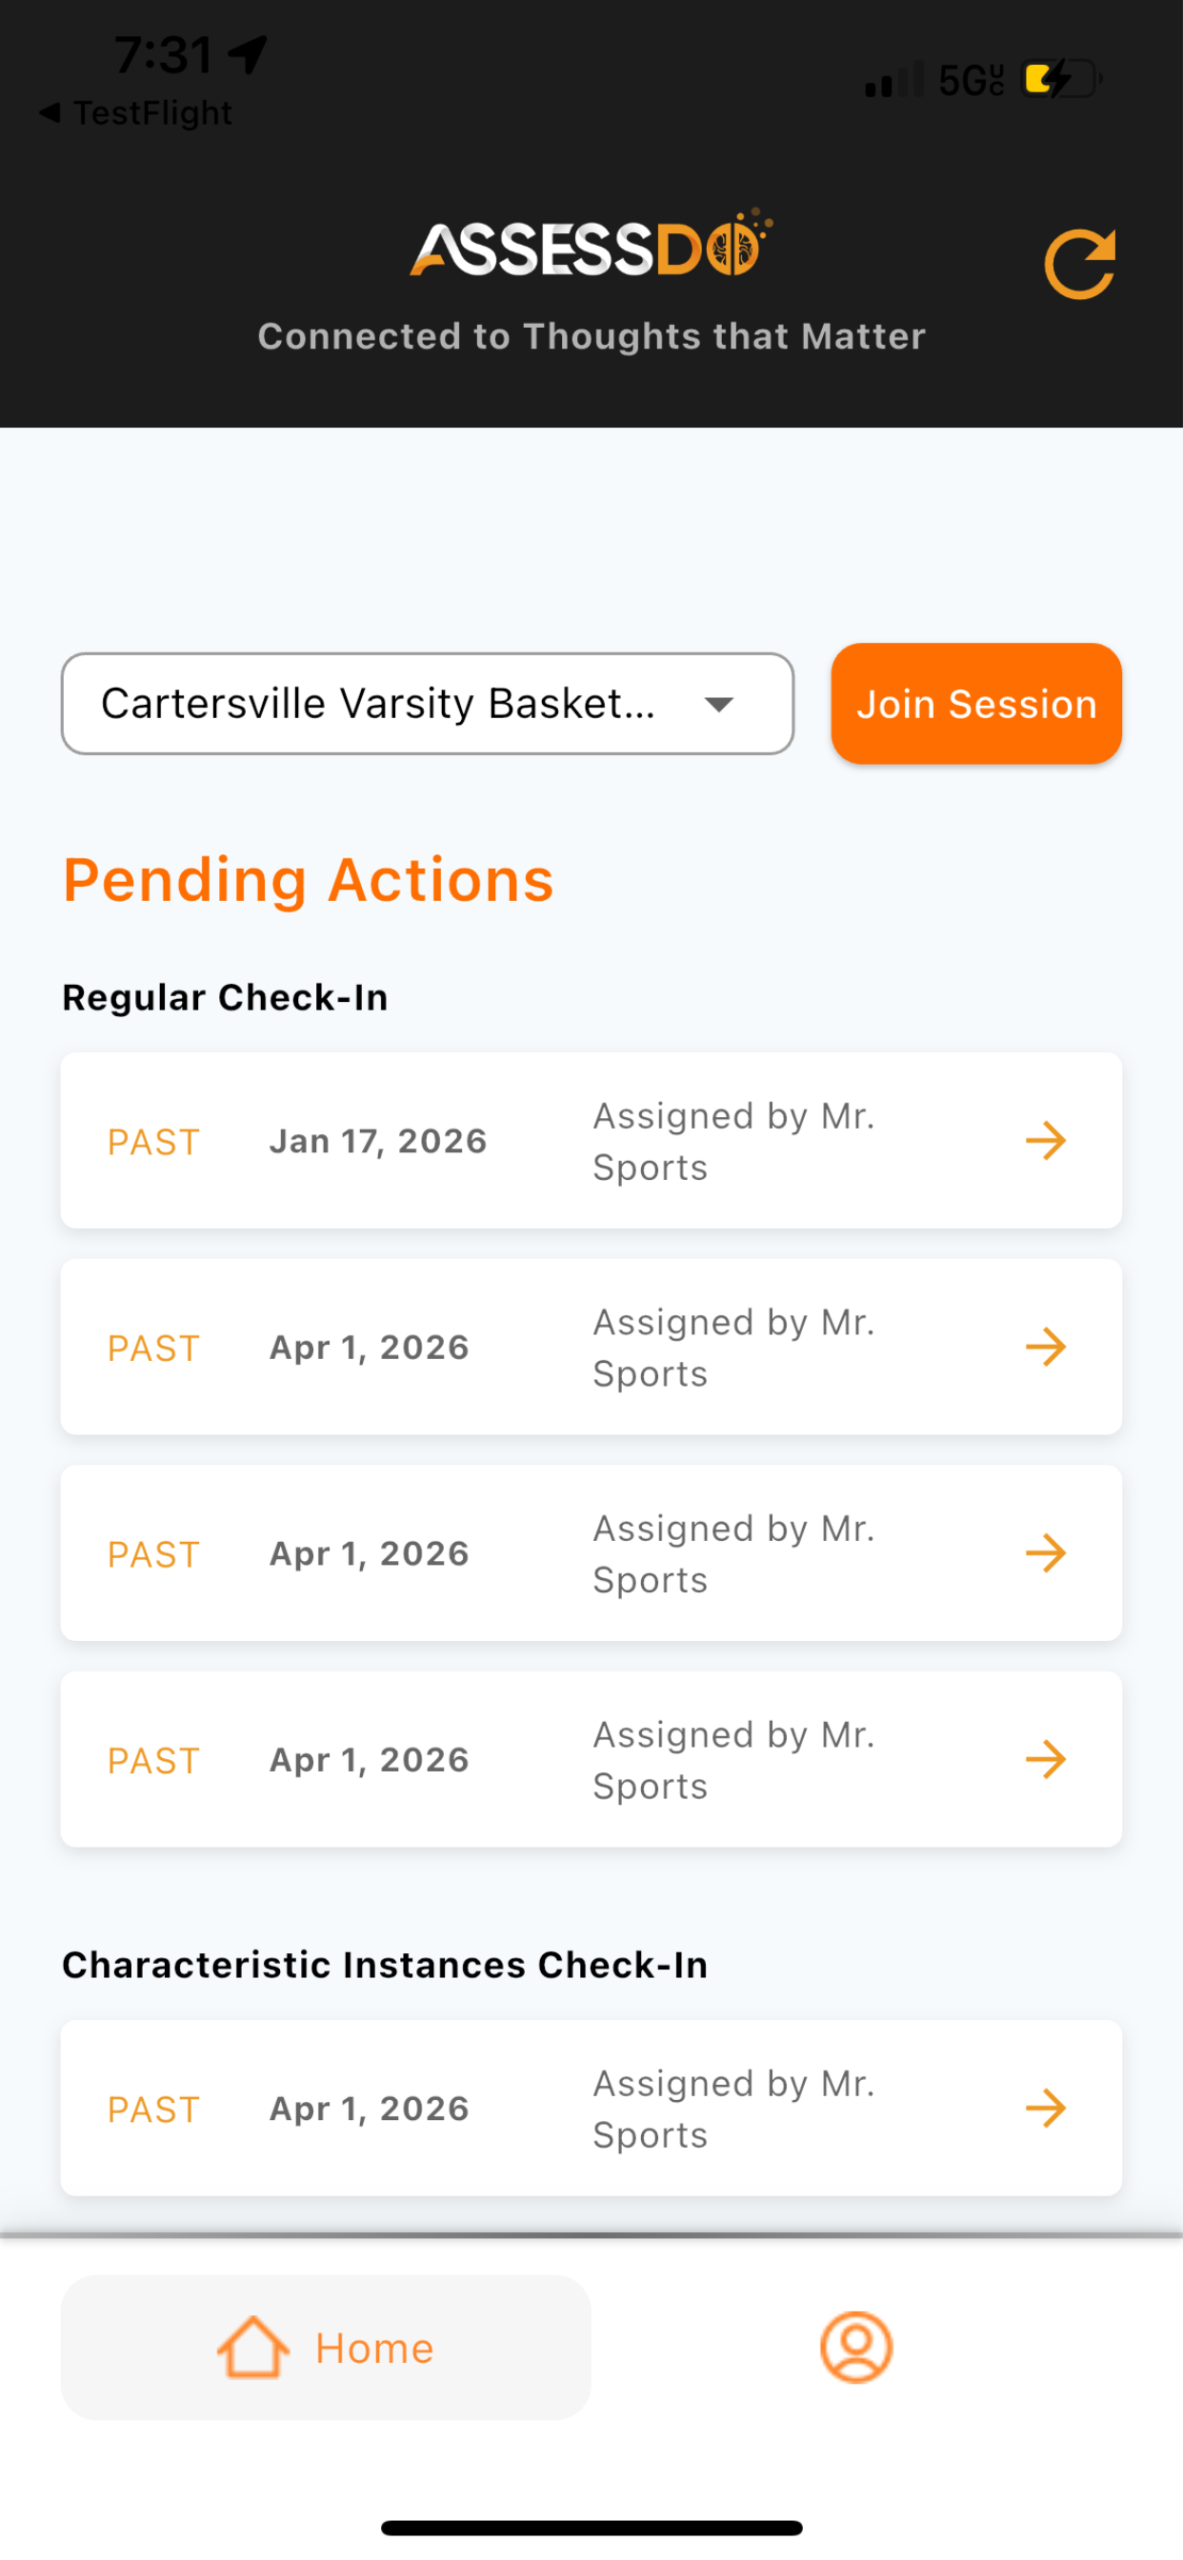Return to TestFlight via the back link
The width and height of the screenshot is (1183, 2560).
pyautogui.click(x=152, y=113)
